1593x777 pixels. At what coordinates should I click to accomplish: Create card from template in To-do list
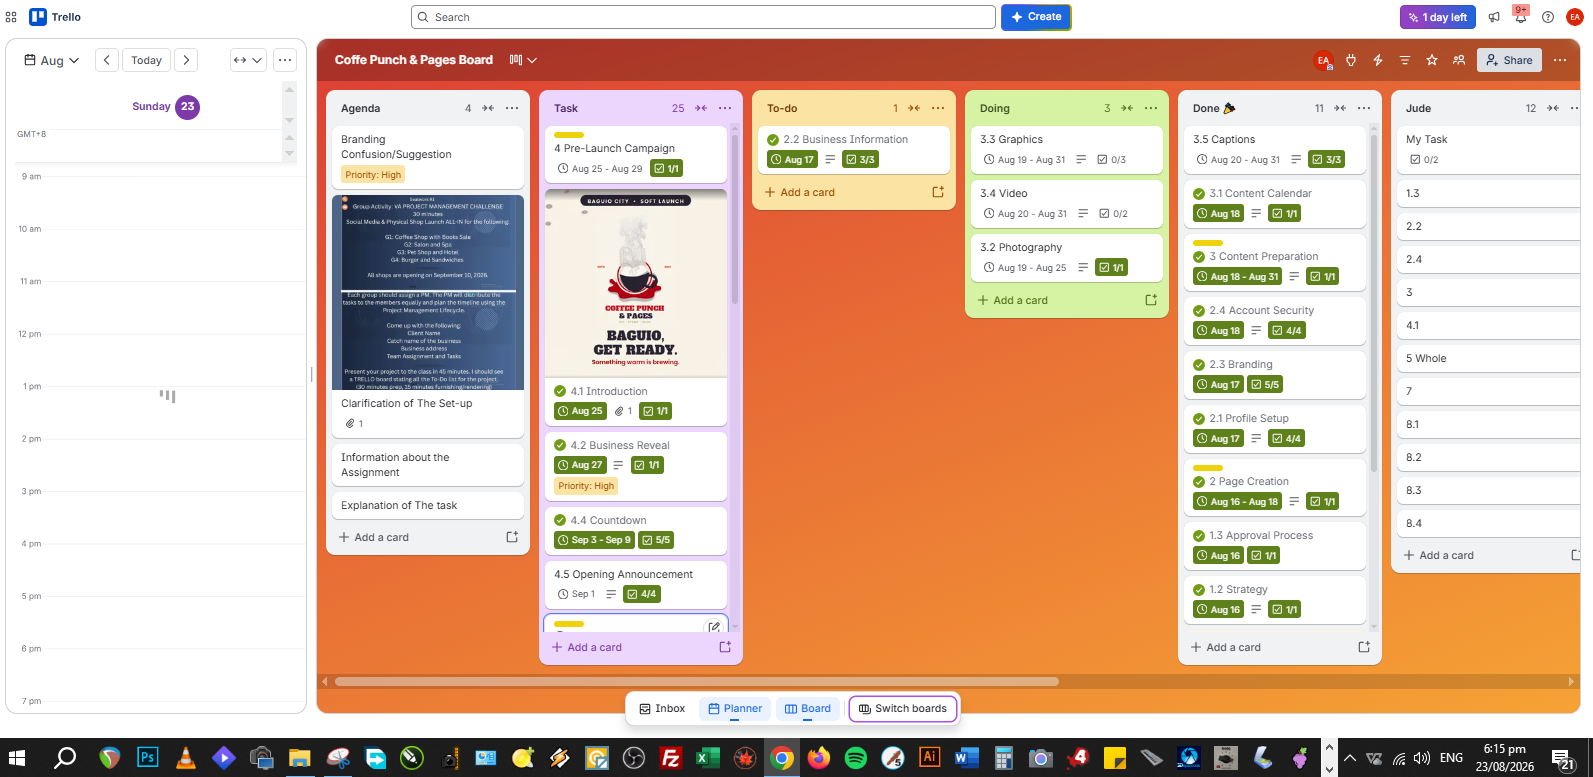tap(938, 192)
